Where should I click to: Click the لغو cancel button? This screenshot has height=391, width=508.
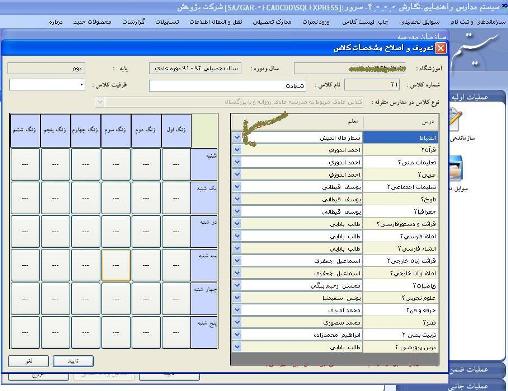tap(29, 361)
